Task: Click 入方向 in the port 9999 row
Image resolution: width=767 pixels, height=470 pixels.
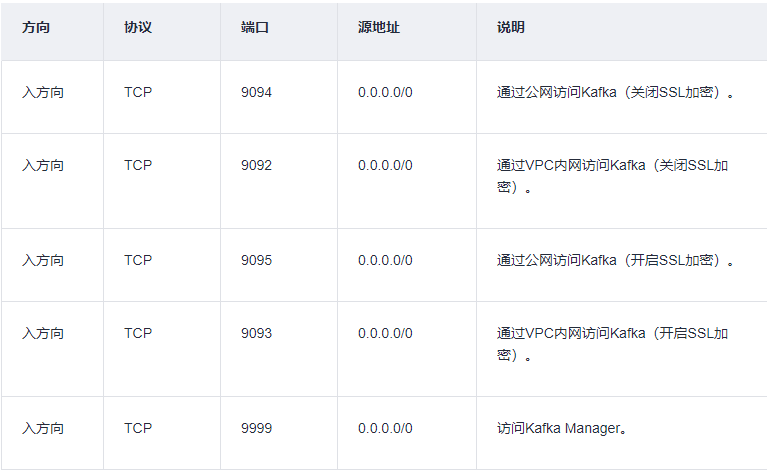Action: [x=43, y=428]
